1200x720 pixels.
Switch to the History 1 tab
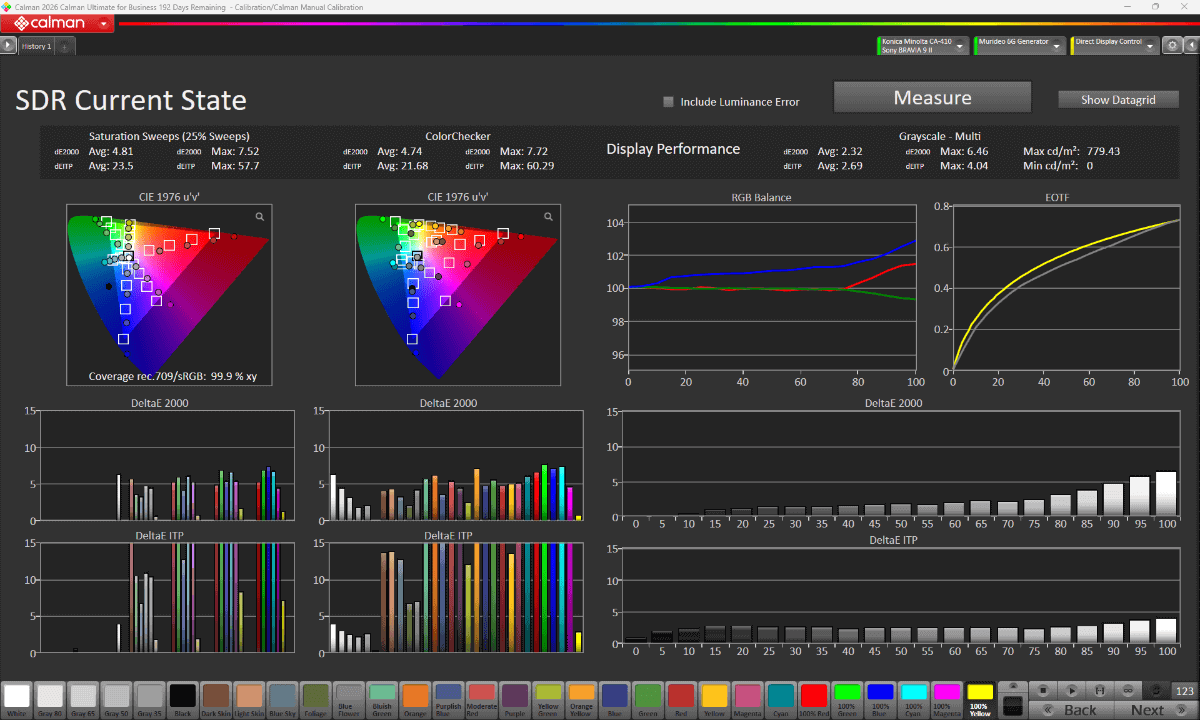click(x=37, y=46)
